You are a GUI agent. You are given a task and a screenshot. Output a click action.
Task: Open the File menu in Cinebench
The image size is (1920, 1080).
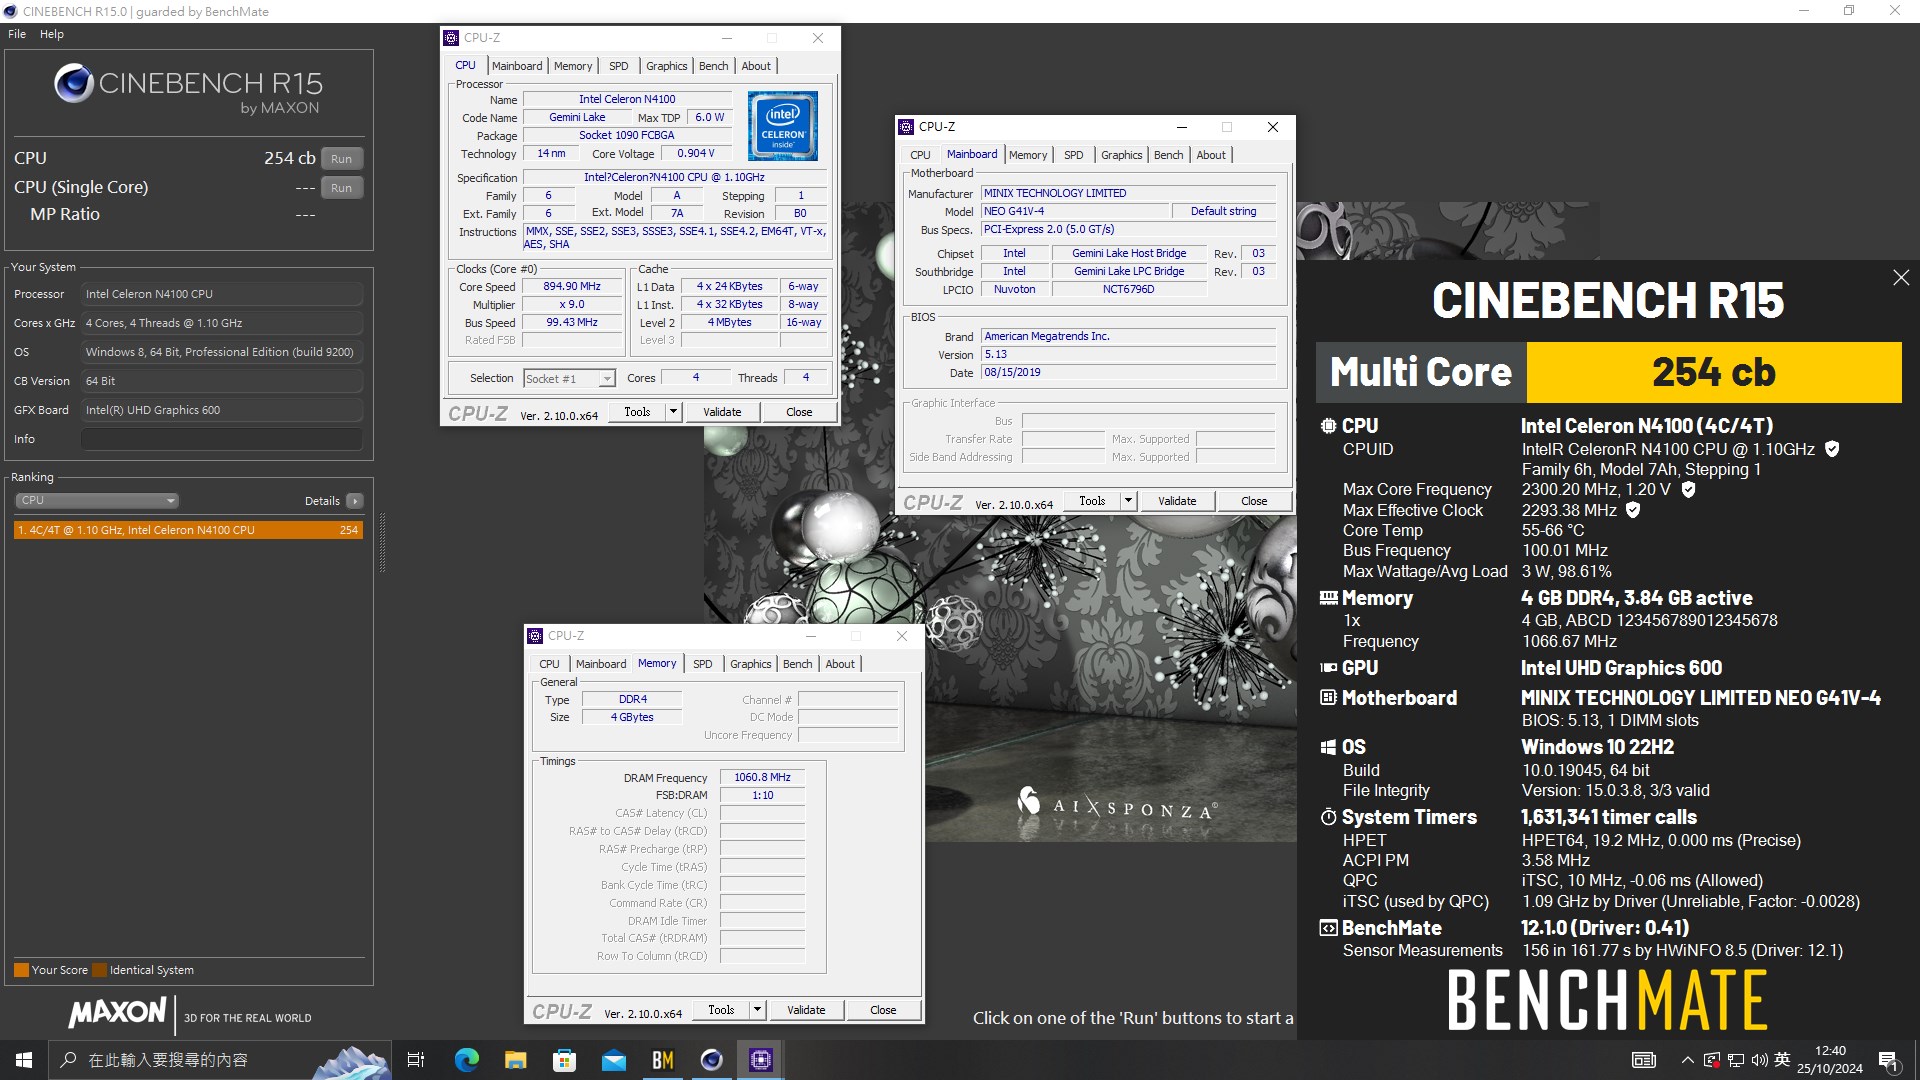click(17, 34)
